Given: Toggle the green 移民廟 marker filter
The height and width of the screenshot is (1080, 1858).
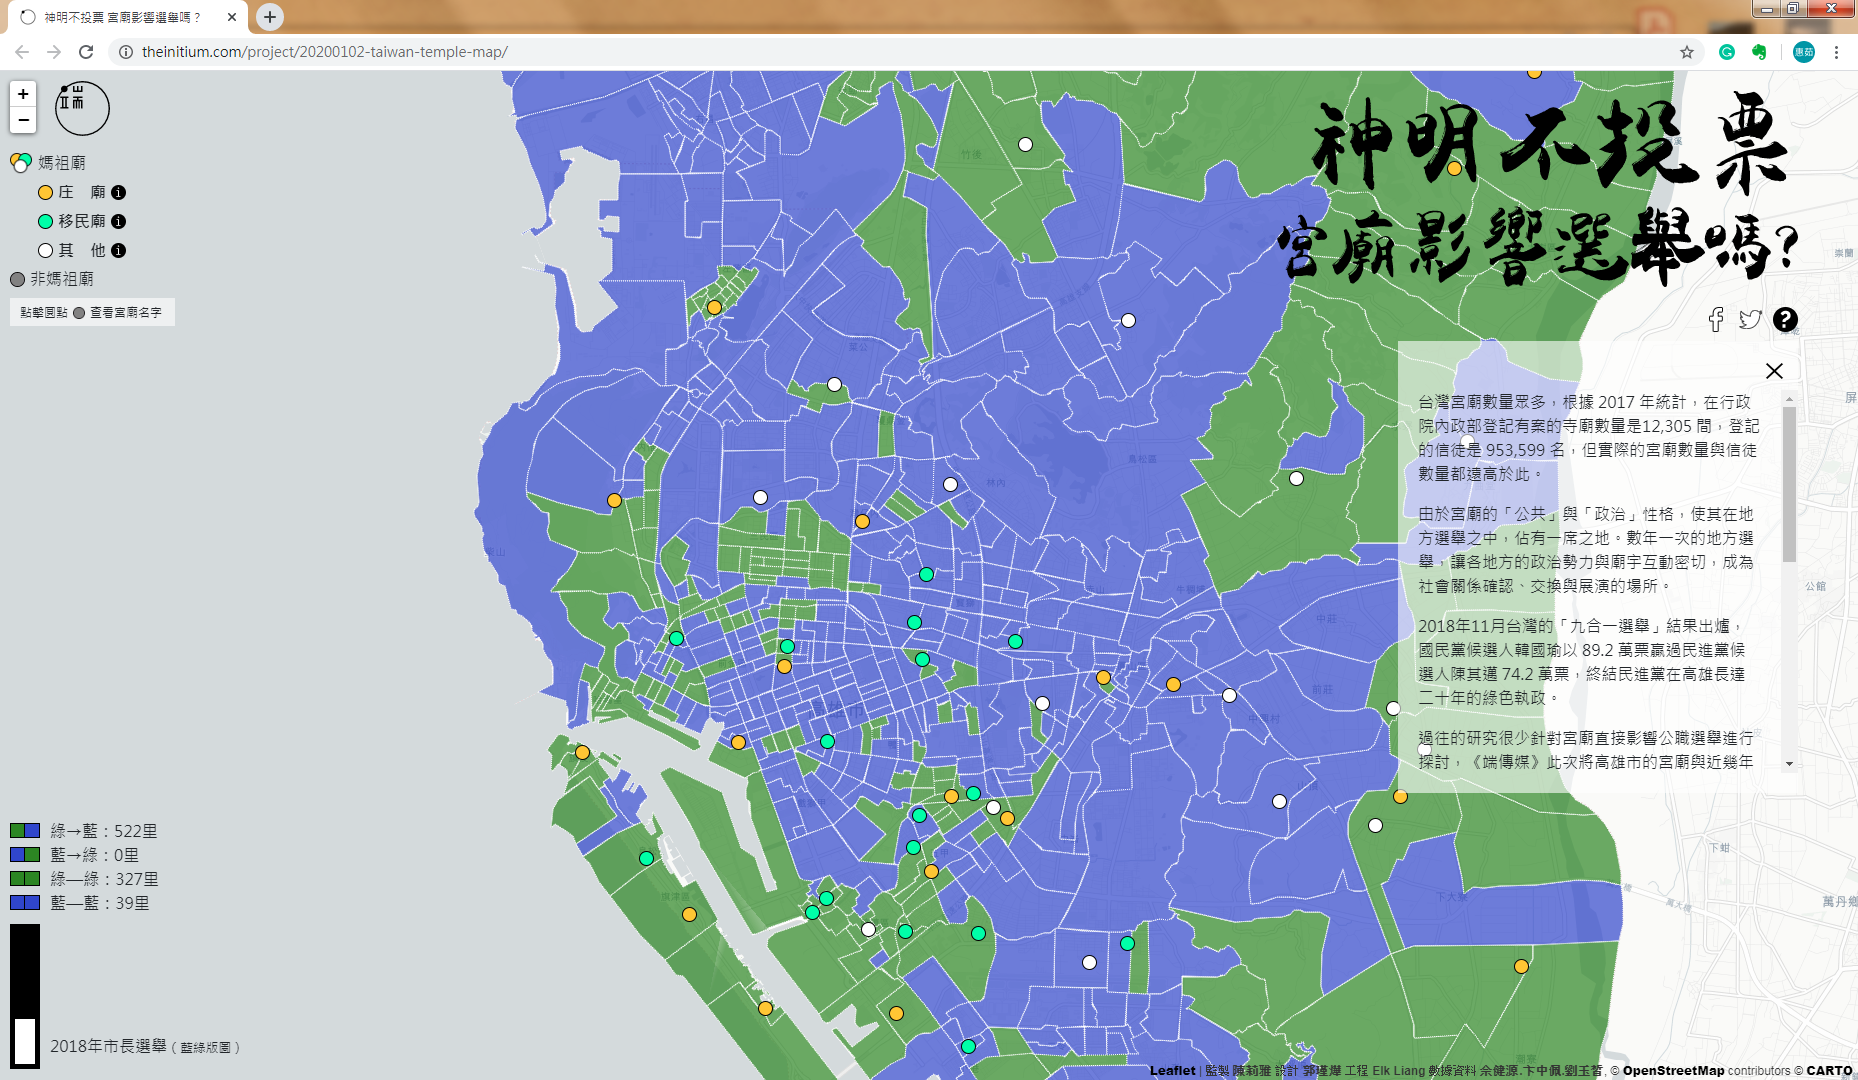Looking at the screenshot, I should [x=45, y=221].
